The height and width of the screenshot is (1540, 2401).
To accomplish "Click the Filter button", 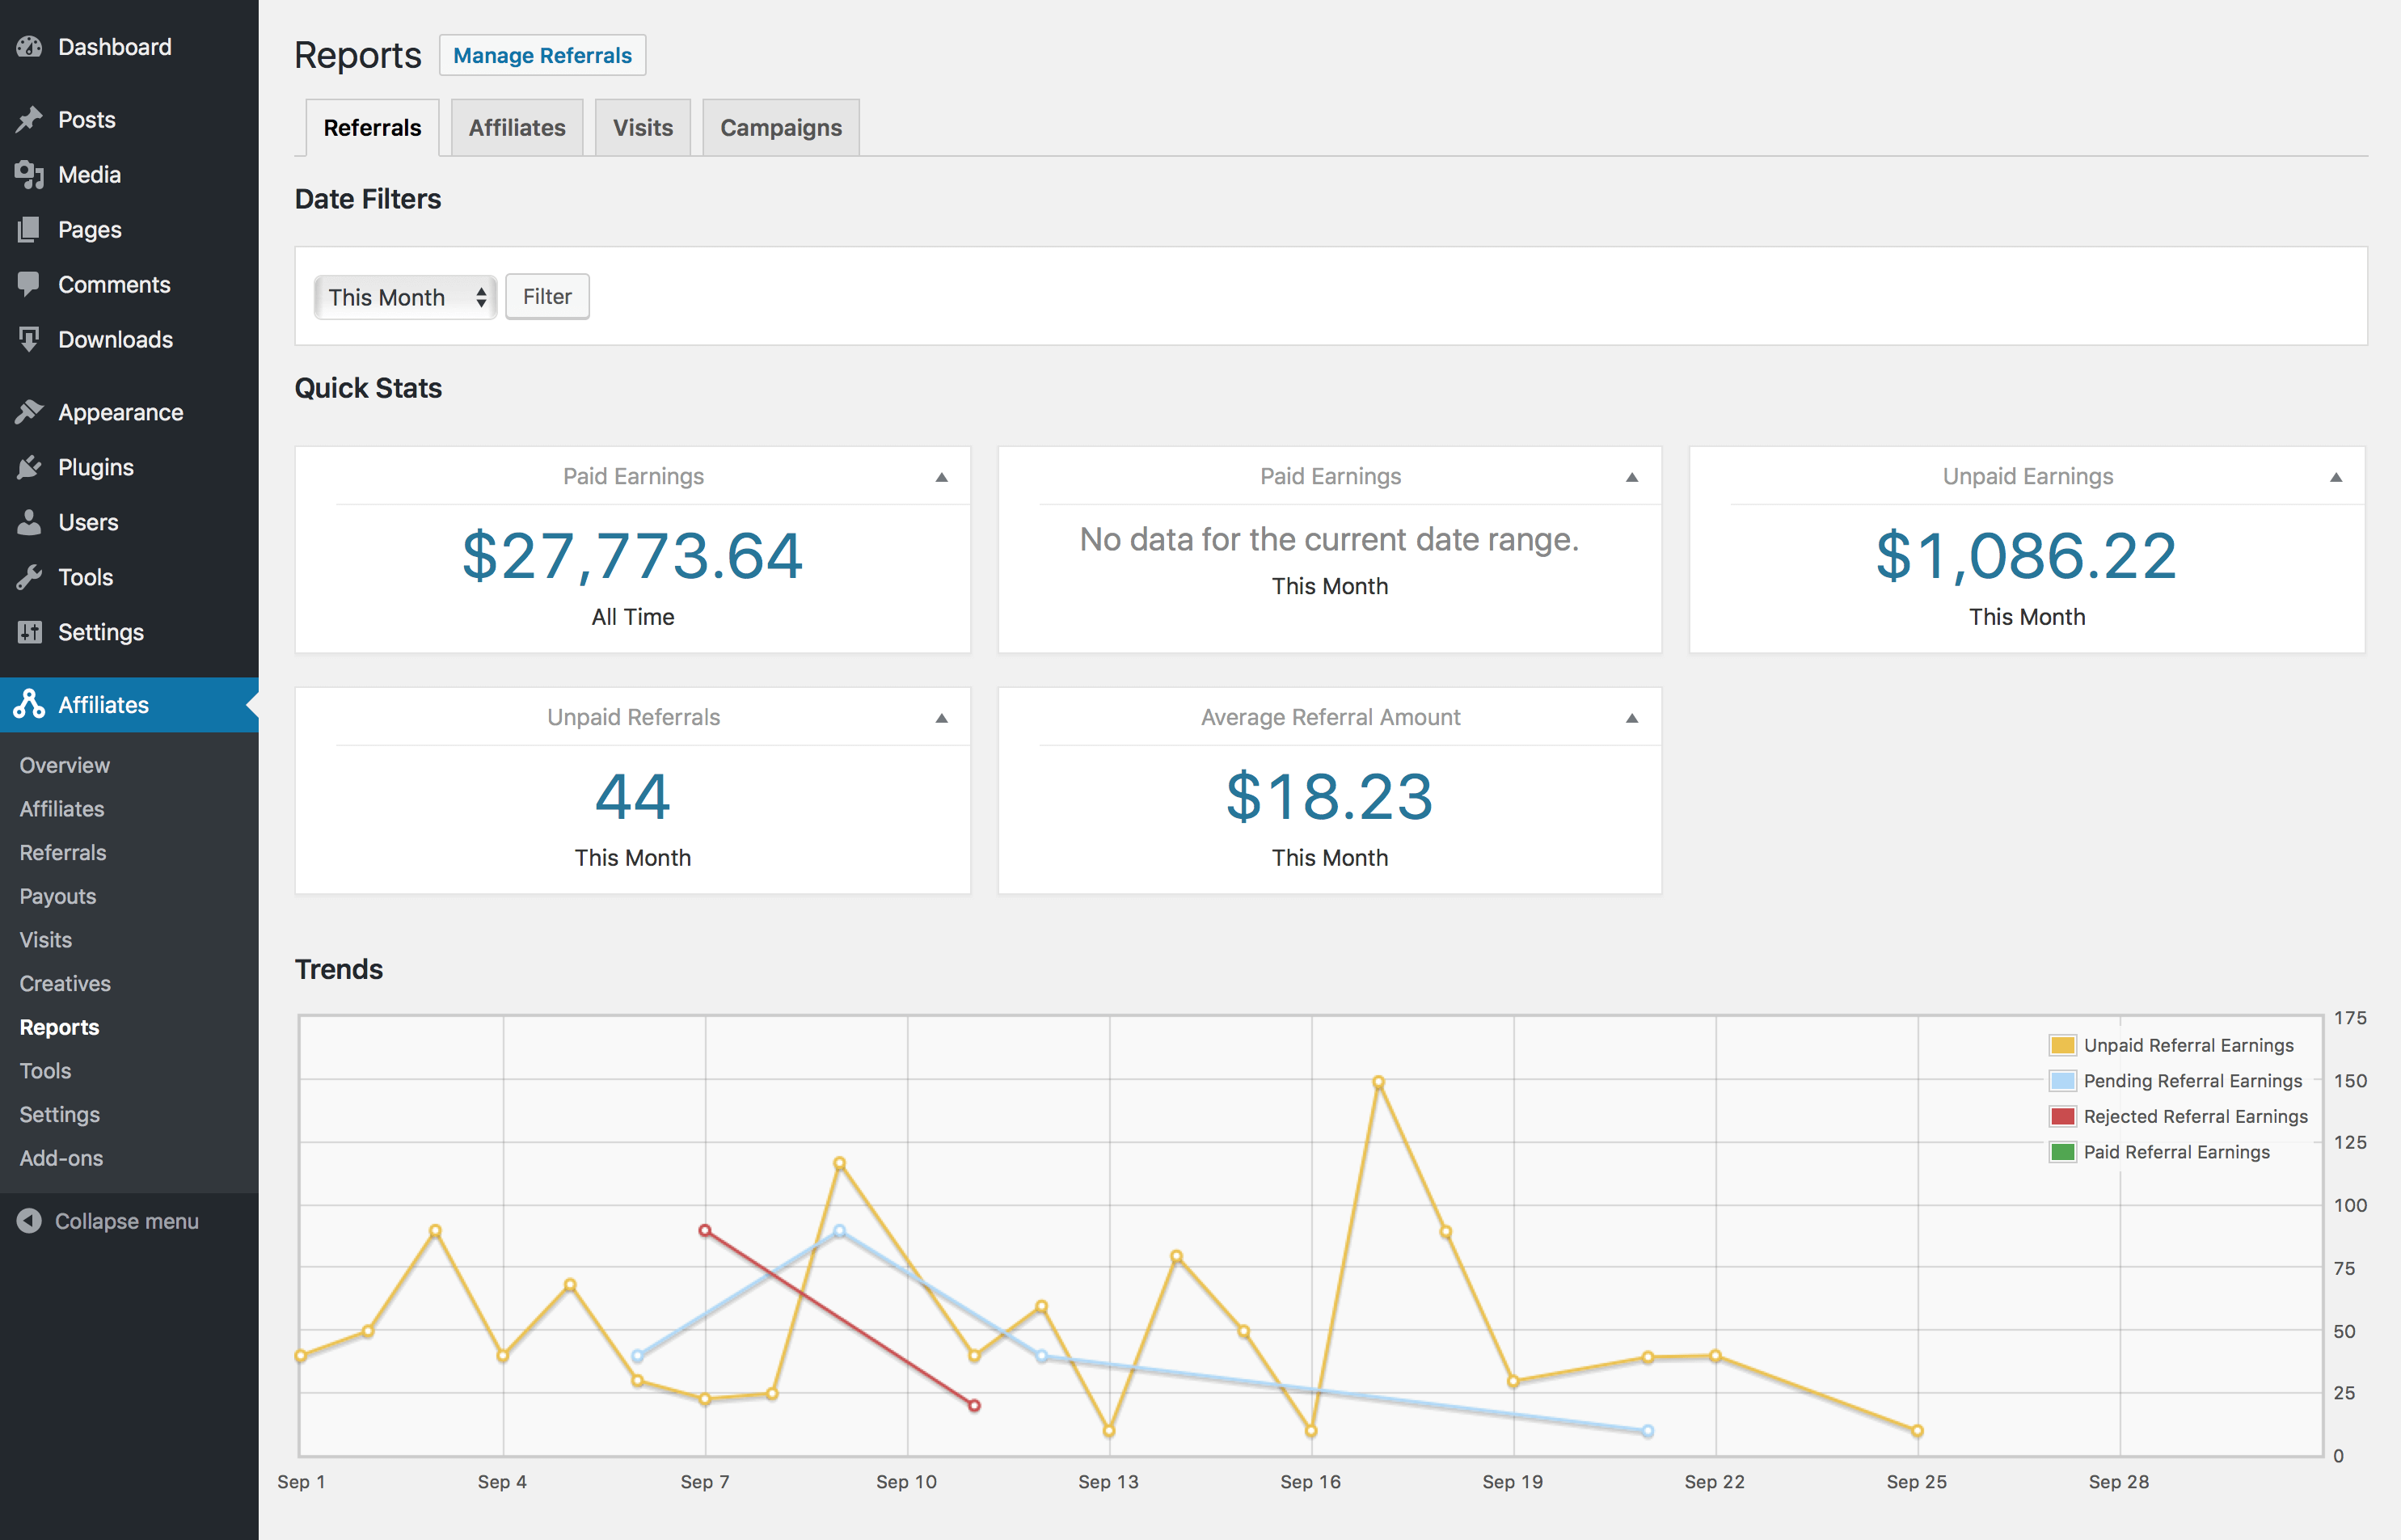I will coord(548,296).
